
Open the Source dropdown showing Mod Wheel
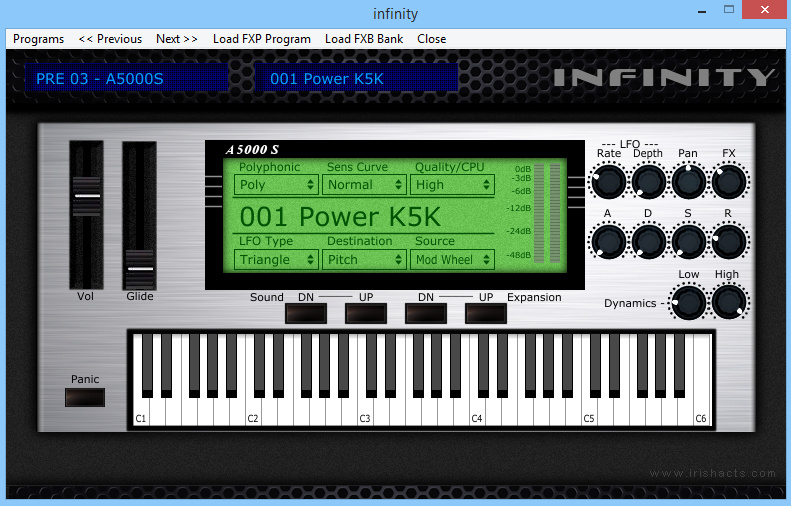click(x=452, y=259)
